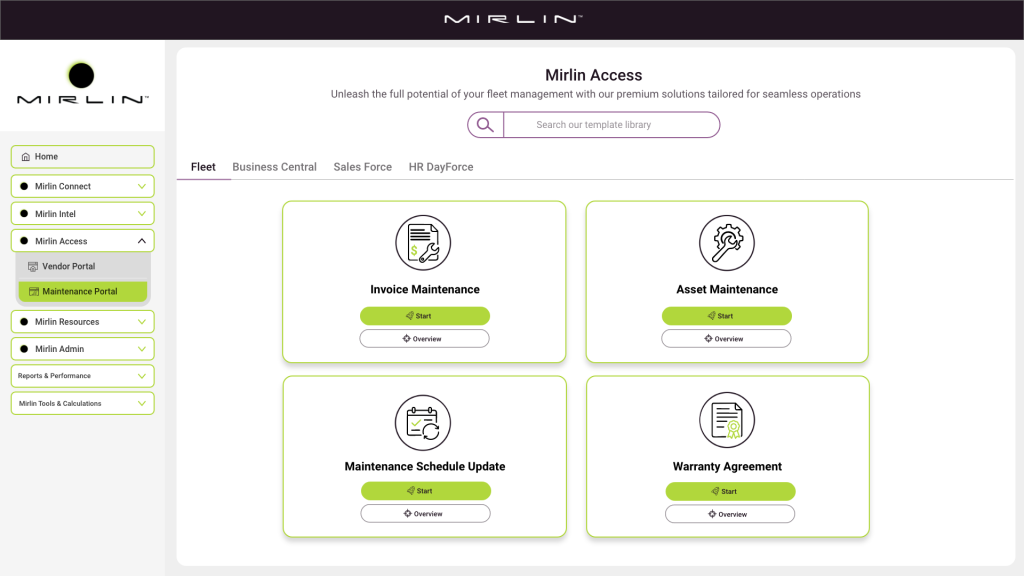Switch to the HR DayForce tab
This screenshot has width=1024, height=576.
pos(440,167)
